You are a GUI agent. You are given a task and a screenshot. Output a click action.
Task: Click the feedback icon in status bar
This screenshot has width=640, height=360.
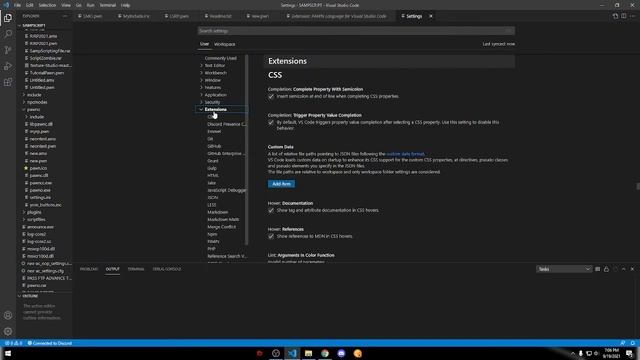(x=622, y=343)
